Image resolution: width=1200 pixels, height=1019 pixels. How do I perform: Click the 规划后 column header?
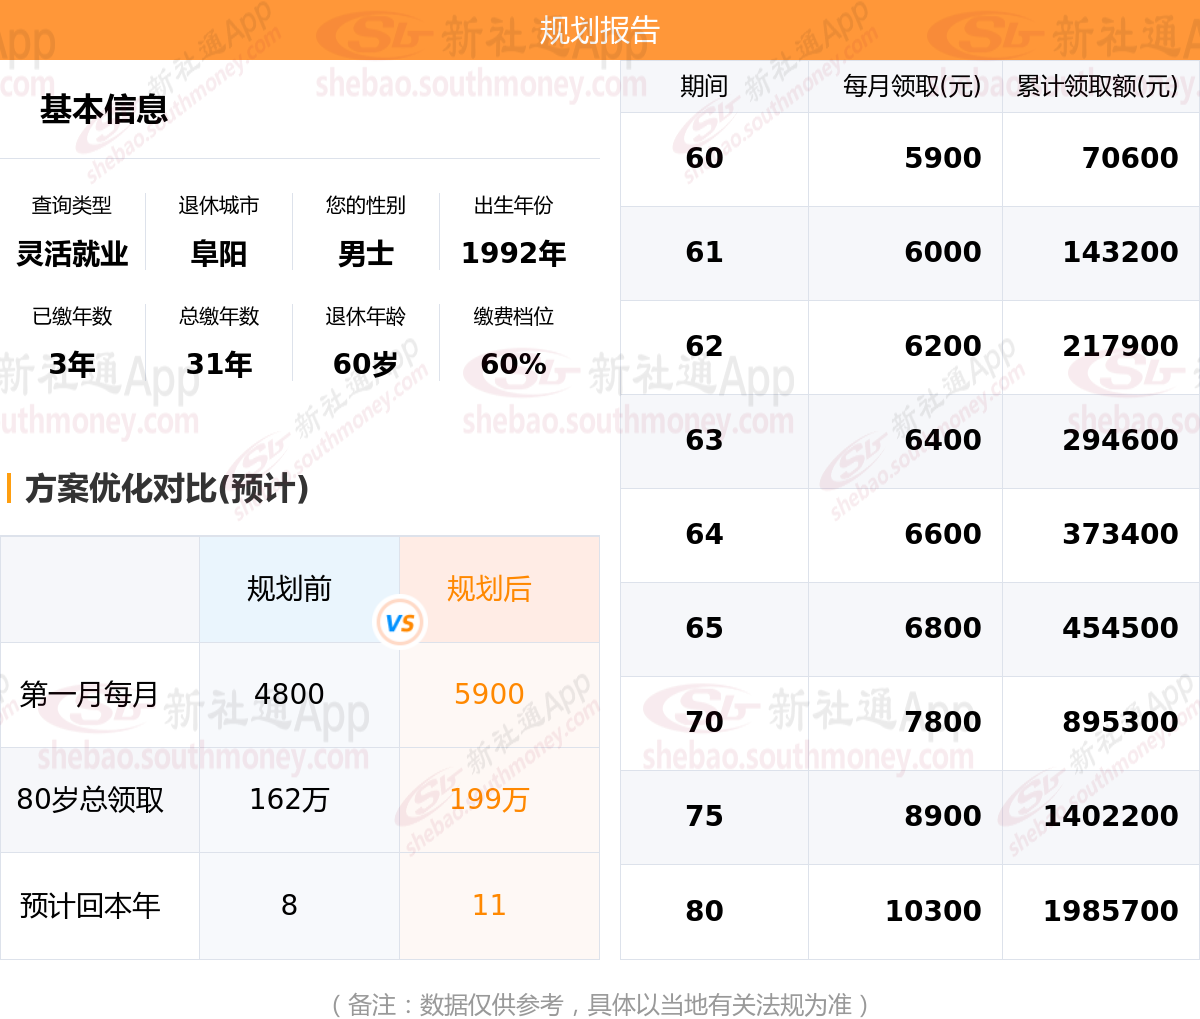click(x=489, y=589)
